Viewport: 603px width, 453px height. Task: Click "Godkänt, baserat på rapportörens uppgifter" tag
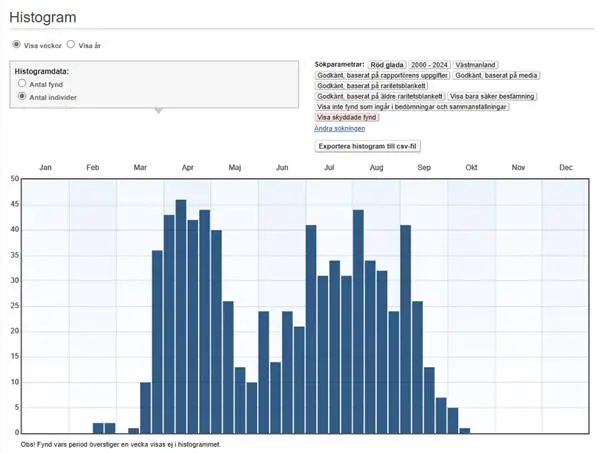tap(382, 75)
